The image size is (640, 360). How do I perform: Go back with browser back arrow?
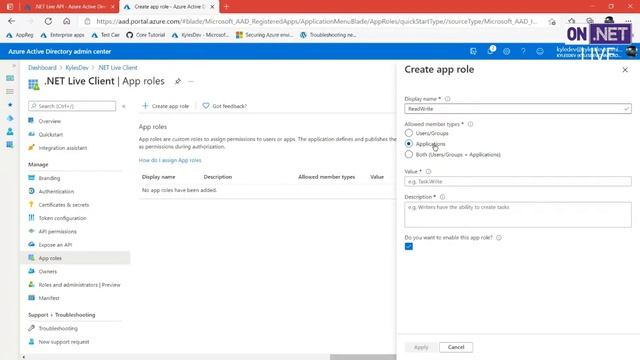[11, 21]
